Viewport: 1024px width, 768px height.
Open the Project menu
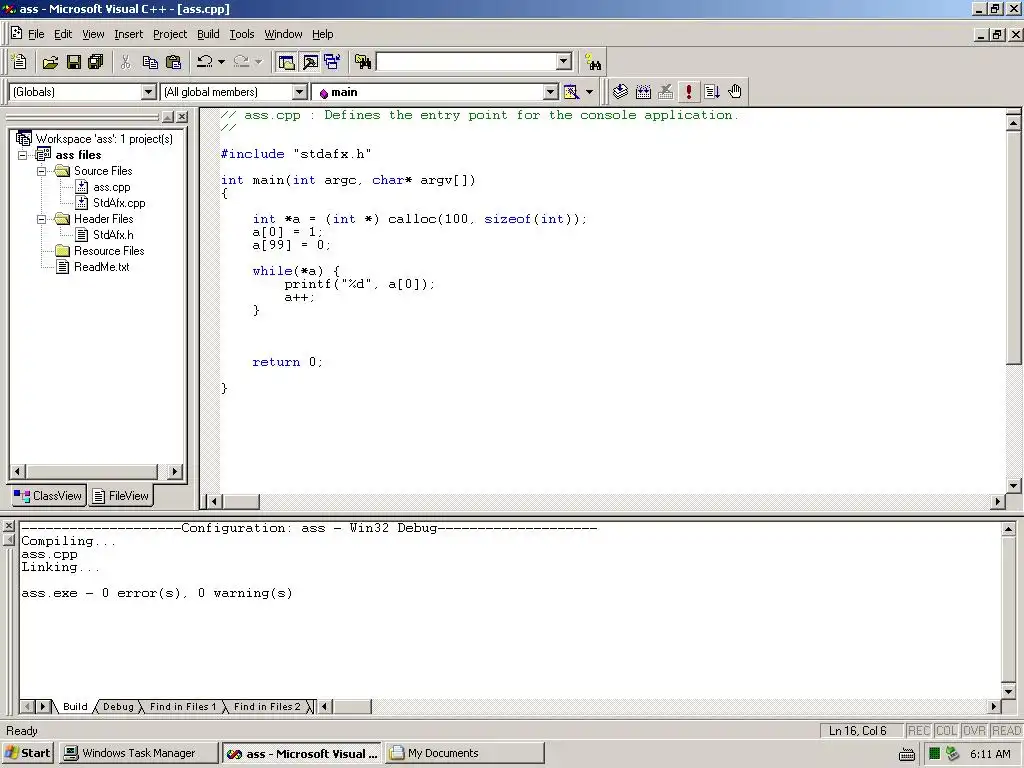[170, 34]
